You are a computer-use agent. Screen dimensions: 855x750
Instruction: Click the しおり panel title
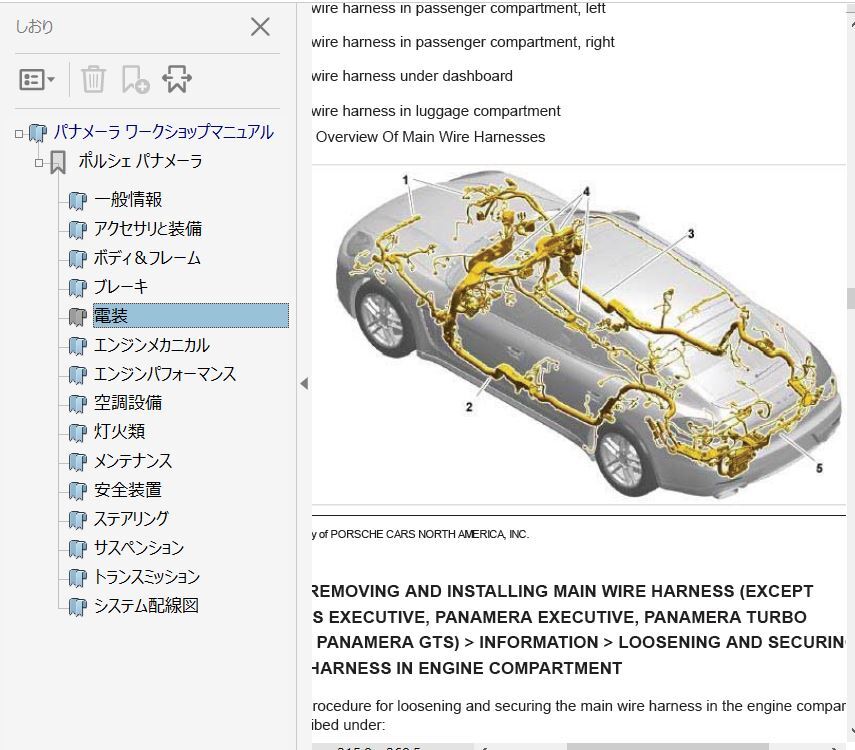point(34,26)
